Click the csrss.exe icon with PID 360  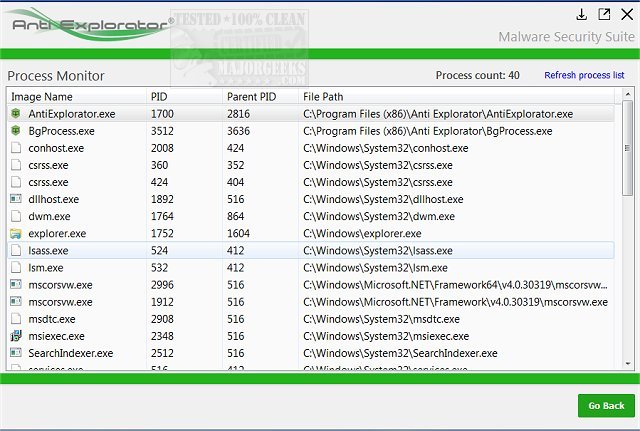click(16, 165)
